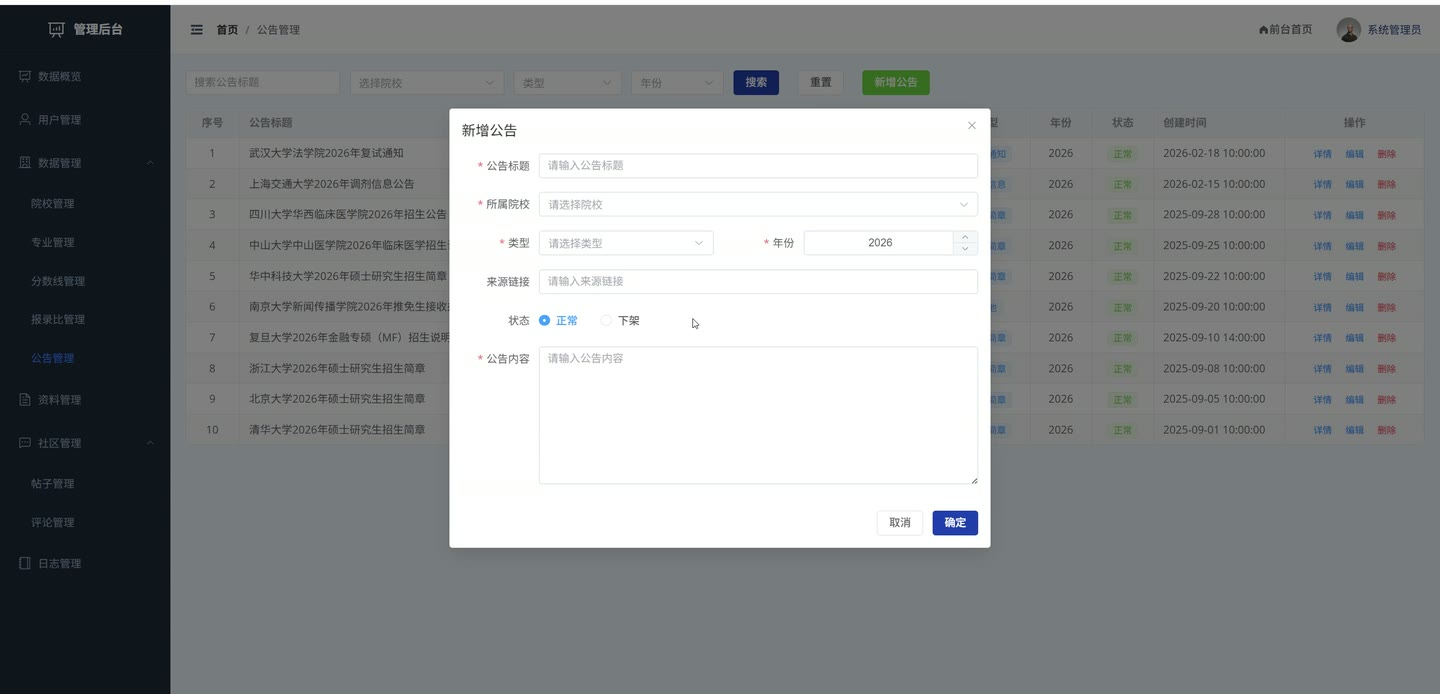Click the 创建时间 column header
Viewport: 1440px width, 694px height.
[1184, 122]
